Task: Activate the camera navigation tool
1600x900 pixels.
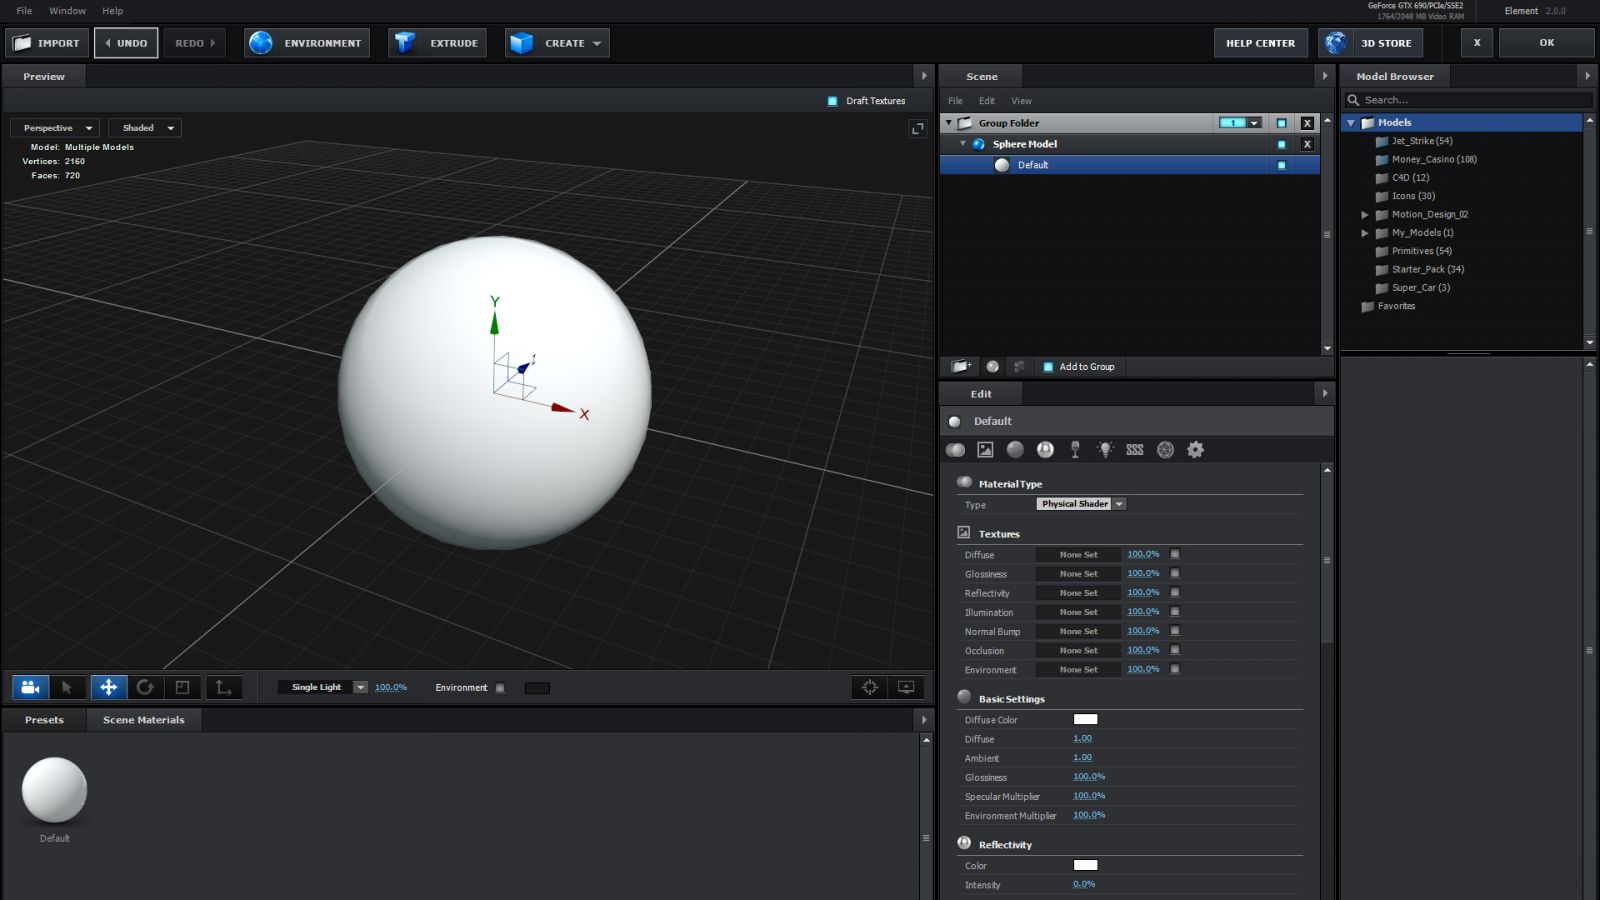Action: (29, 687)
